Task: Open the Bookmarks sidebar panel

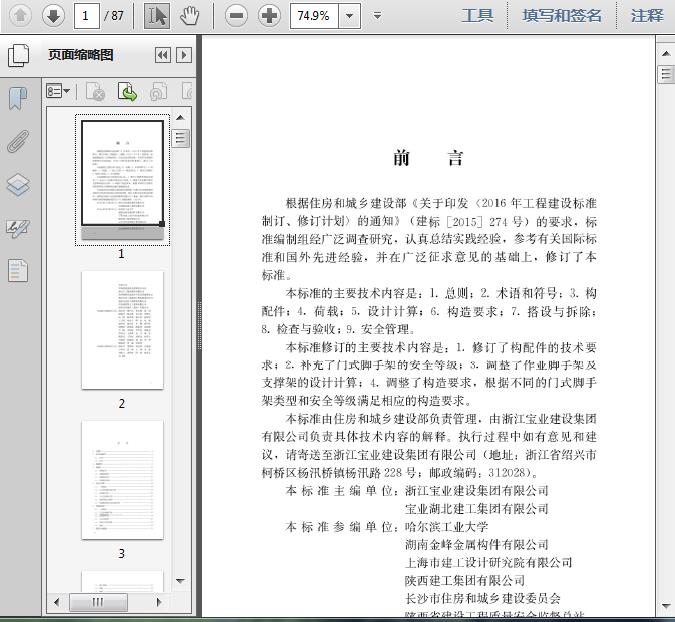Action: (x=18, y=98)
